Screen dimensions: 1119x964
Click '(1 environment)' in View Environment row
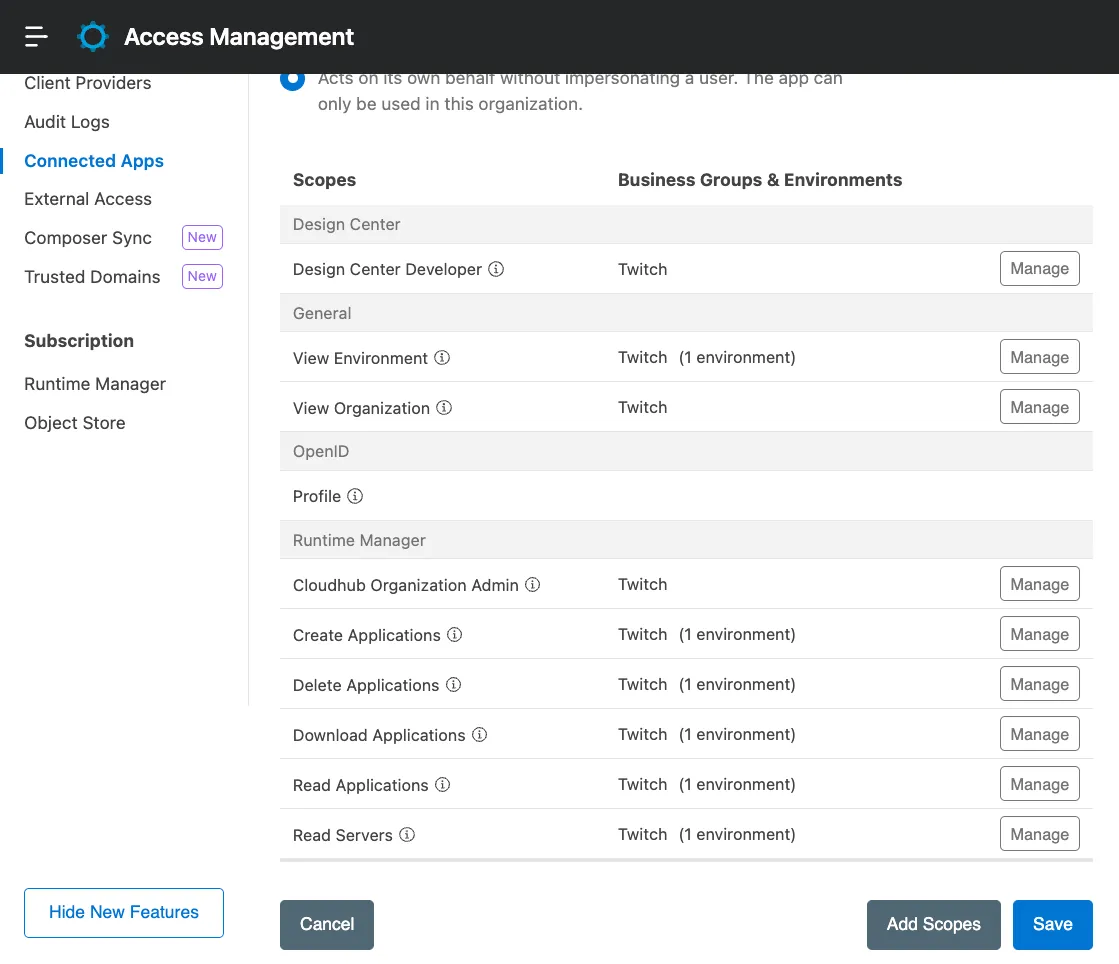pyautogui.click(x=737, y=357)
